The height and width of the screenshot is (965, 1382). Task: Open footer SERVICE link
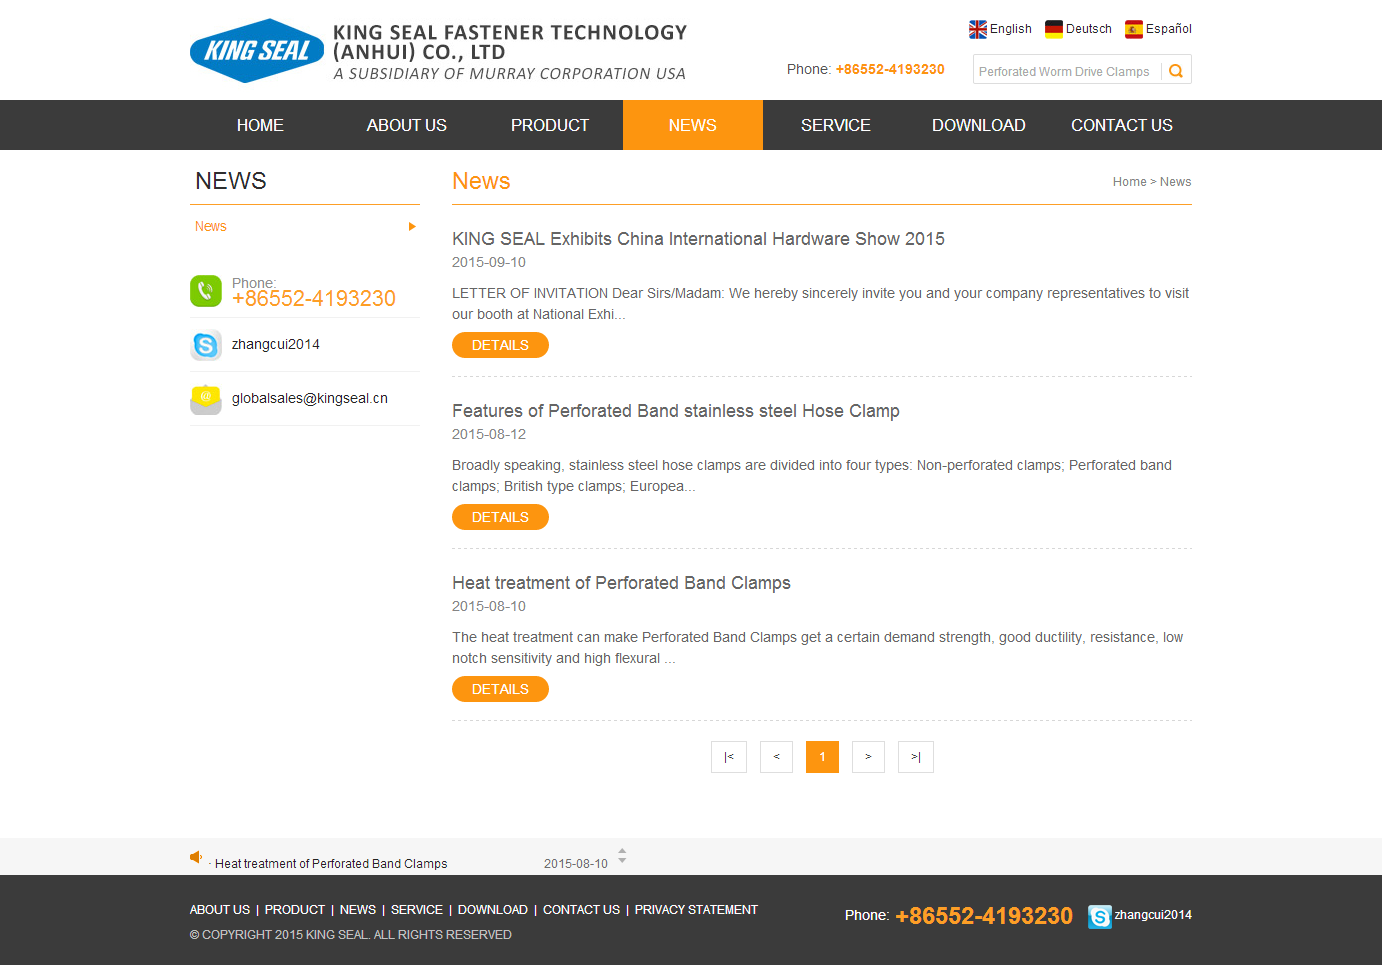click(x=417, y=910)
